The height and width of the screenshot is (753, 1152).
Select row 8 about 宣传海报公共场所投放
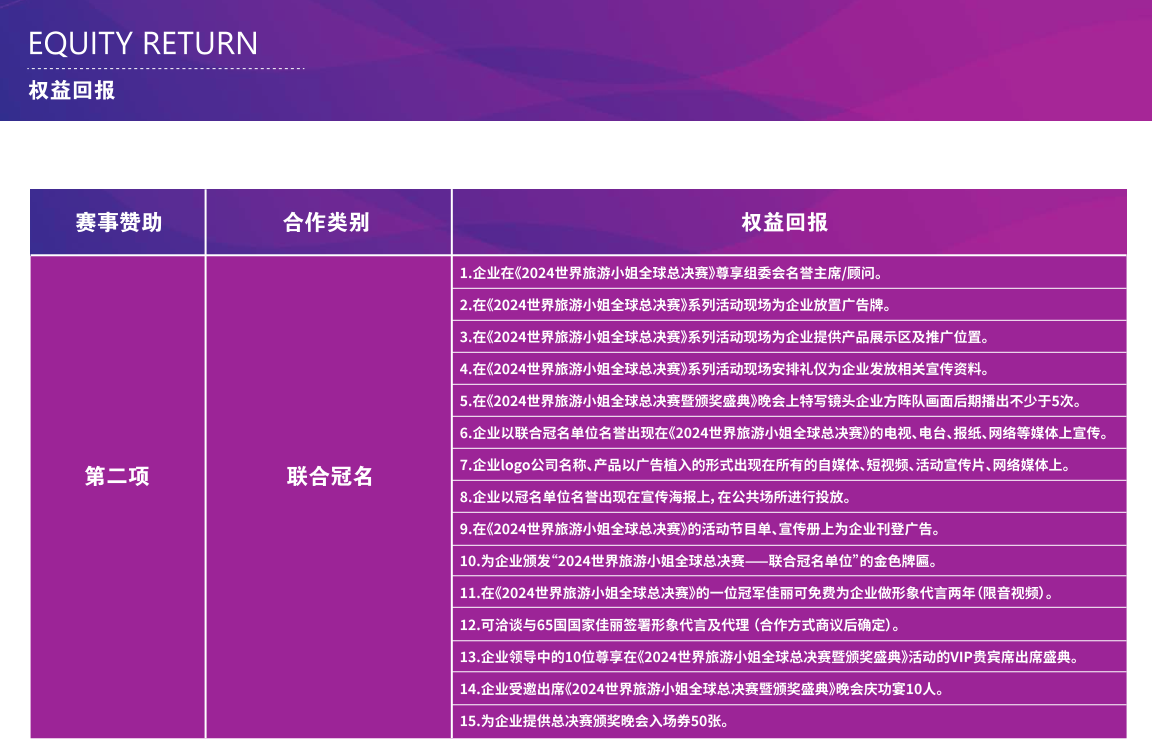pos(789,497)
